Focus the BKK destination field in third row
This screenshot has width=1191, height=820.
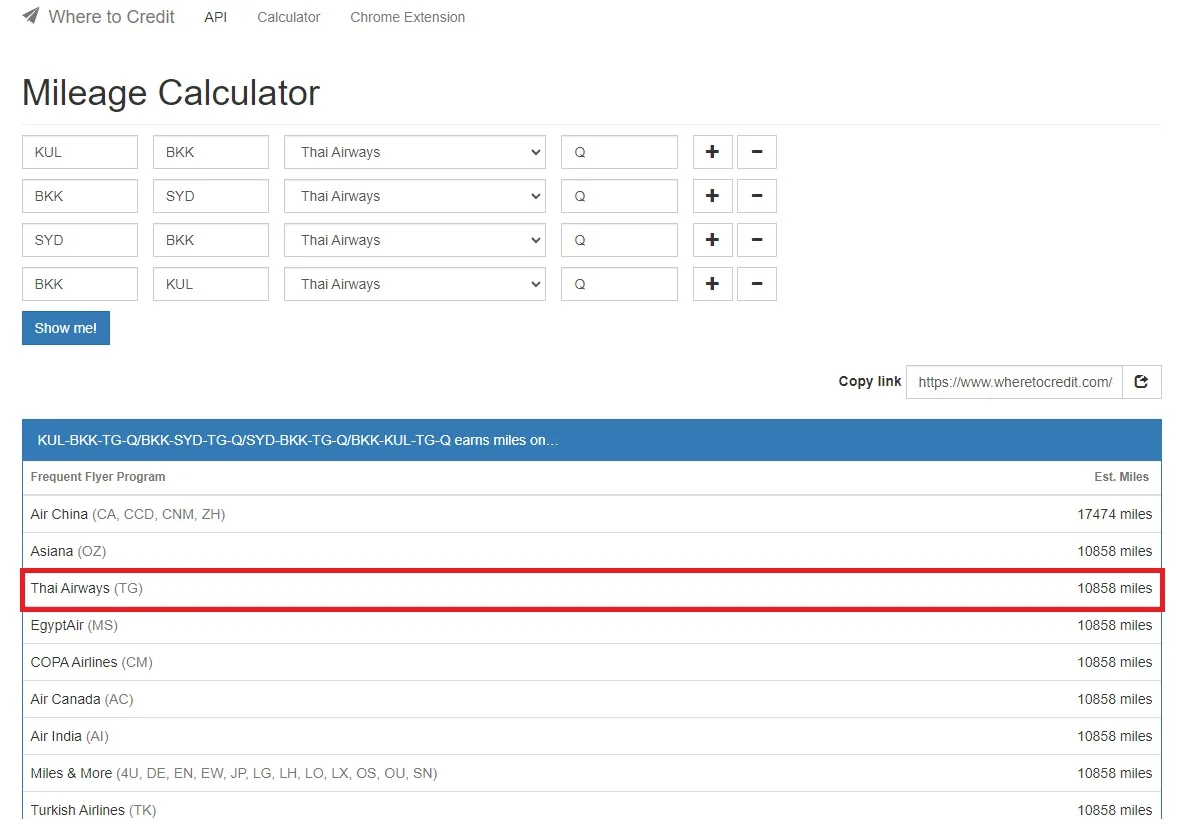211,240
